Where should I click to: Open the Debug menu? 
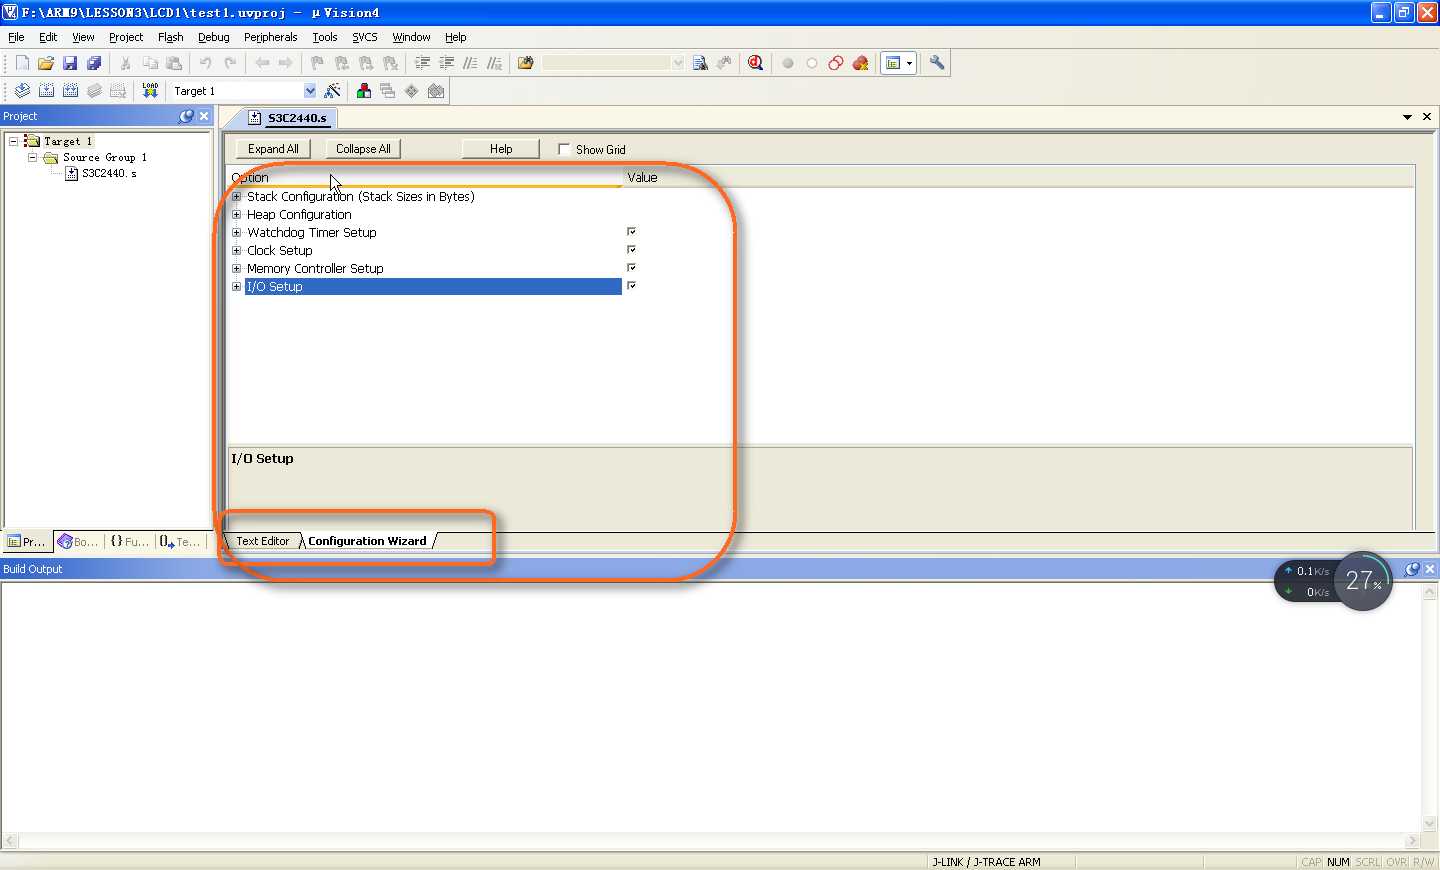tap(214, 37)
